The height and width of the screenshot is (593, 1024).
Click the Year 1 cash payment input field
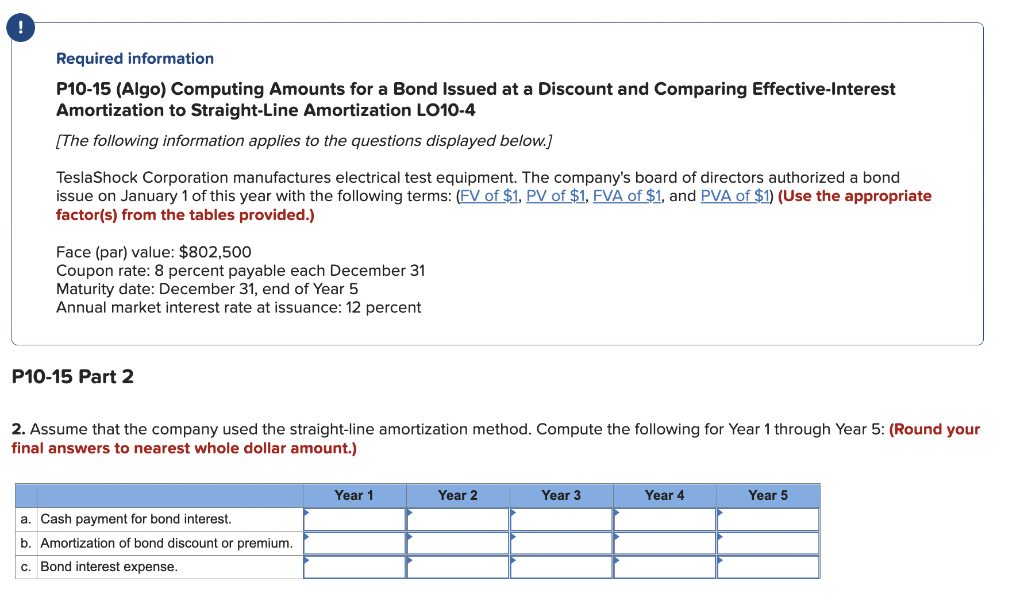355,519
